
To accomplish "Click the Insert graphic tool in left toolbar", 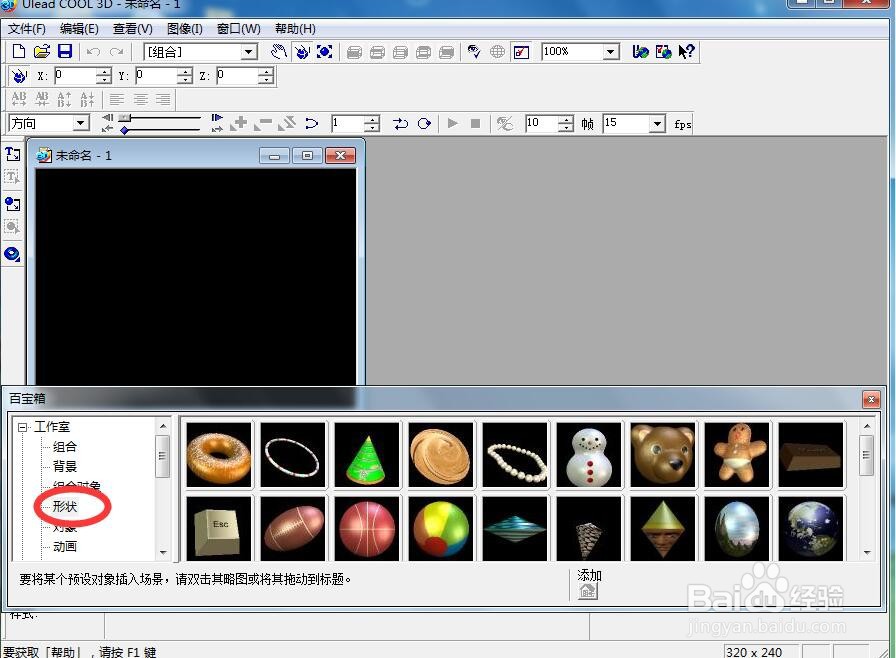I will coord(13,204).
